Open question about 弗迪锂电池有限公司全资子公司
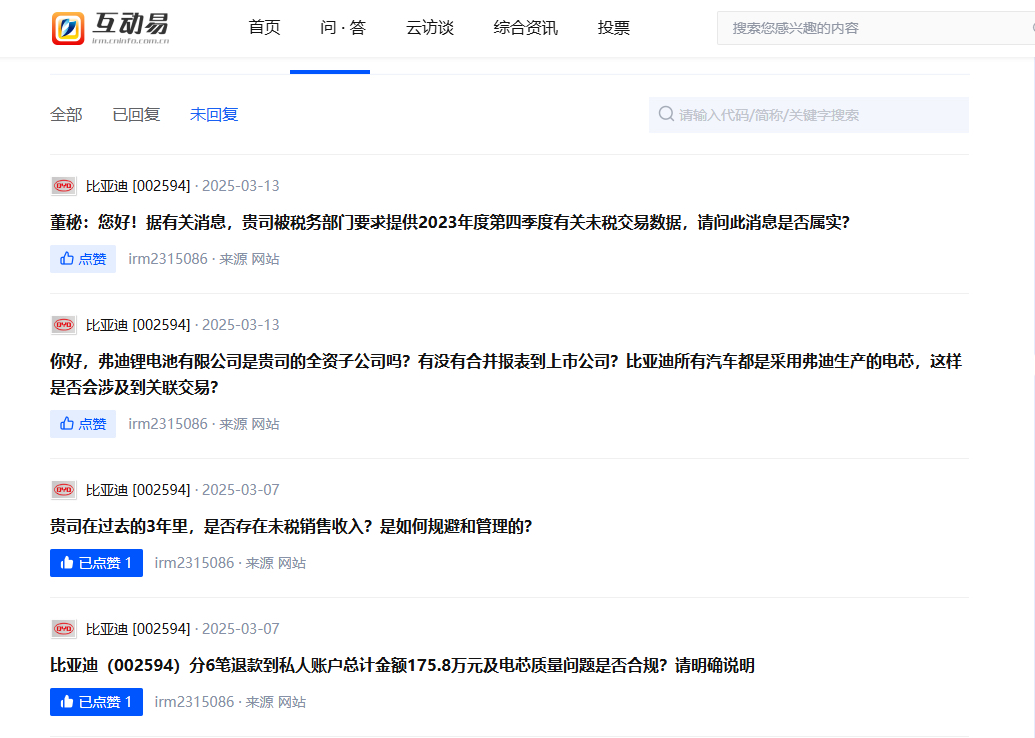 tap(506, 374)
